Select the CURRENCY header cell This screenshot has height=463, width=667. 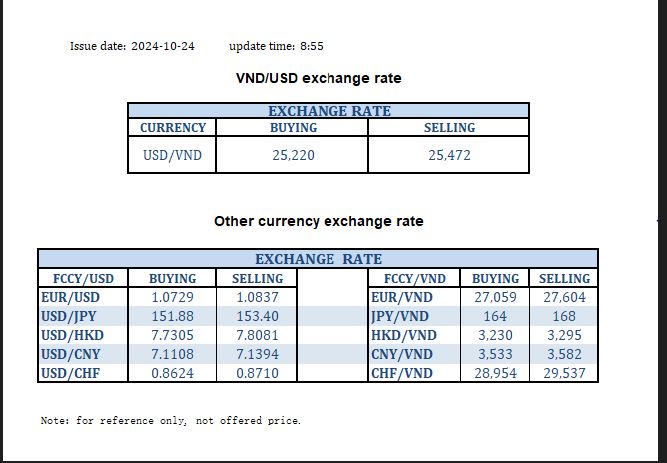(x=172, y=128)
